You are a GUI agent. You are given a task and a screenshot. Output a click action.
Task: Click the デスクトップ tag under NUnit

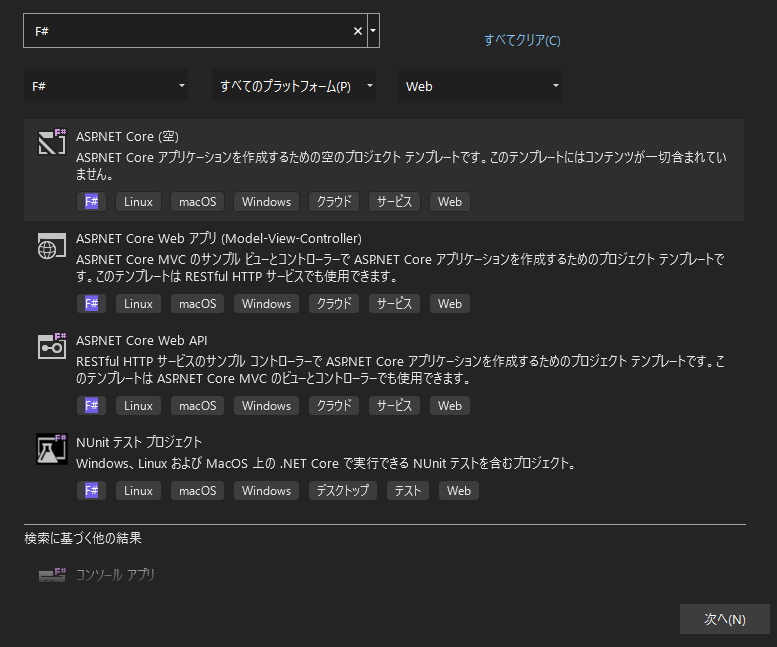[x=343, y=491]
